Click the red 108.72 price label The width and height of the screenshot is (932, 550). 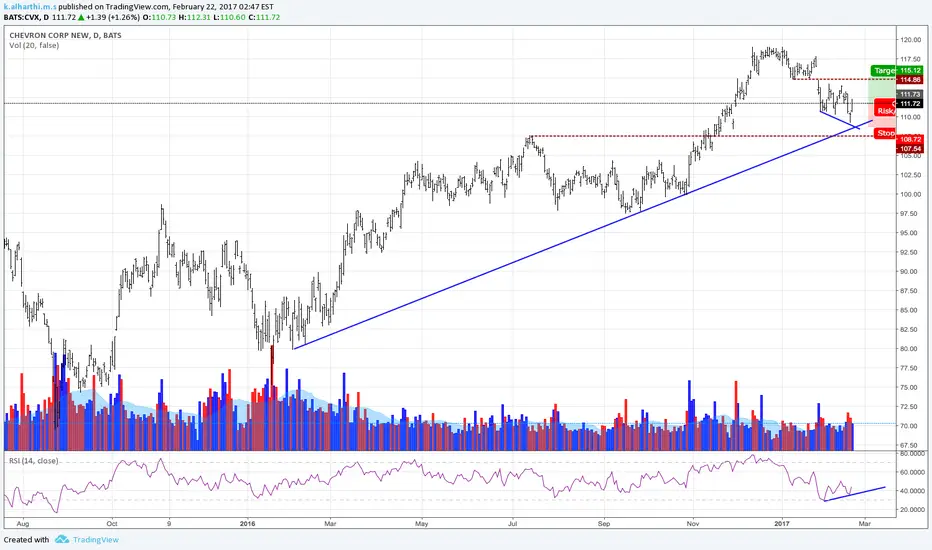tap(910, 139)
